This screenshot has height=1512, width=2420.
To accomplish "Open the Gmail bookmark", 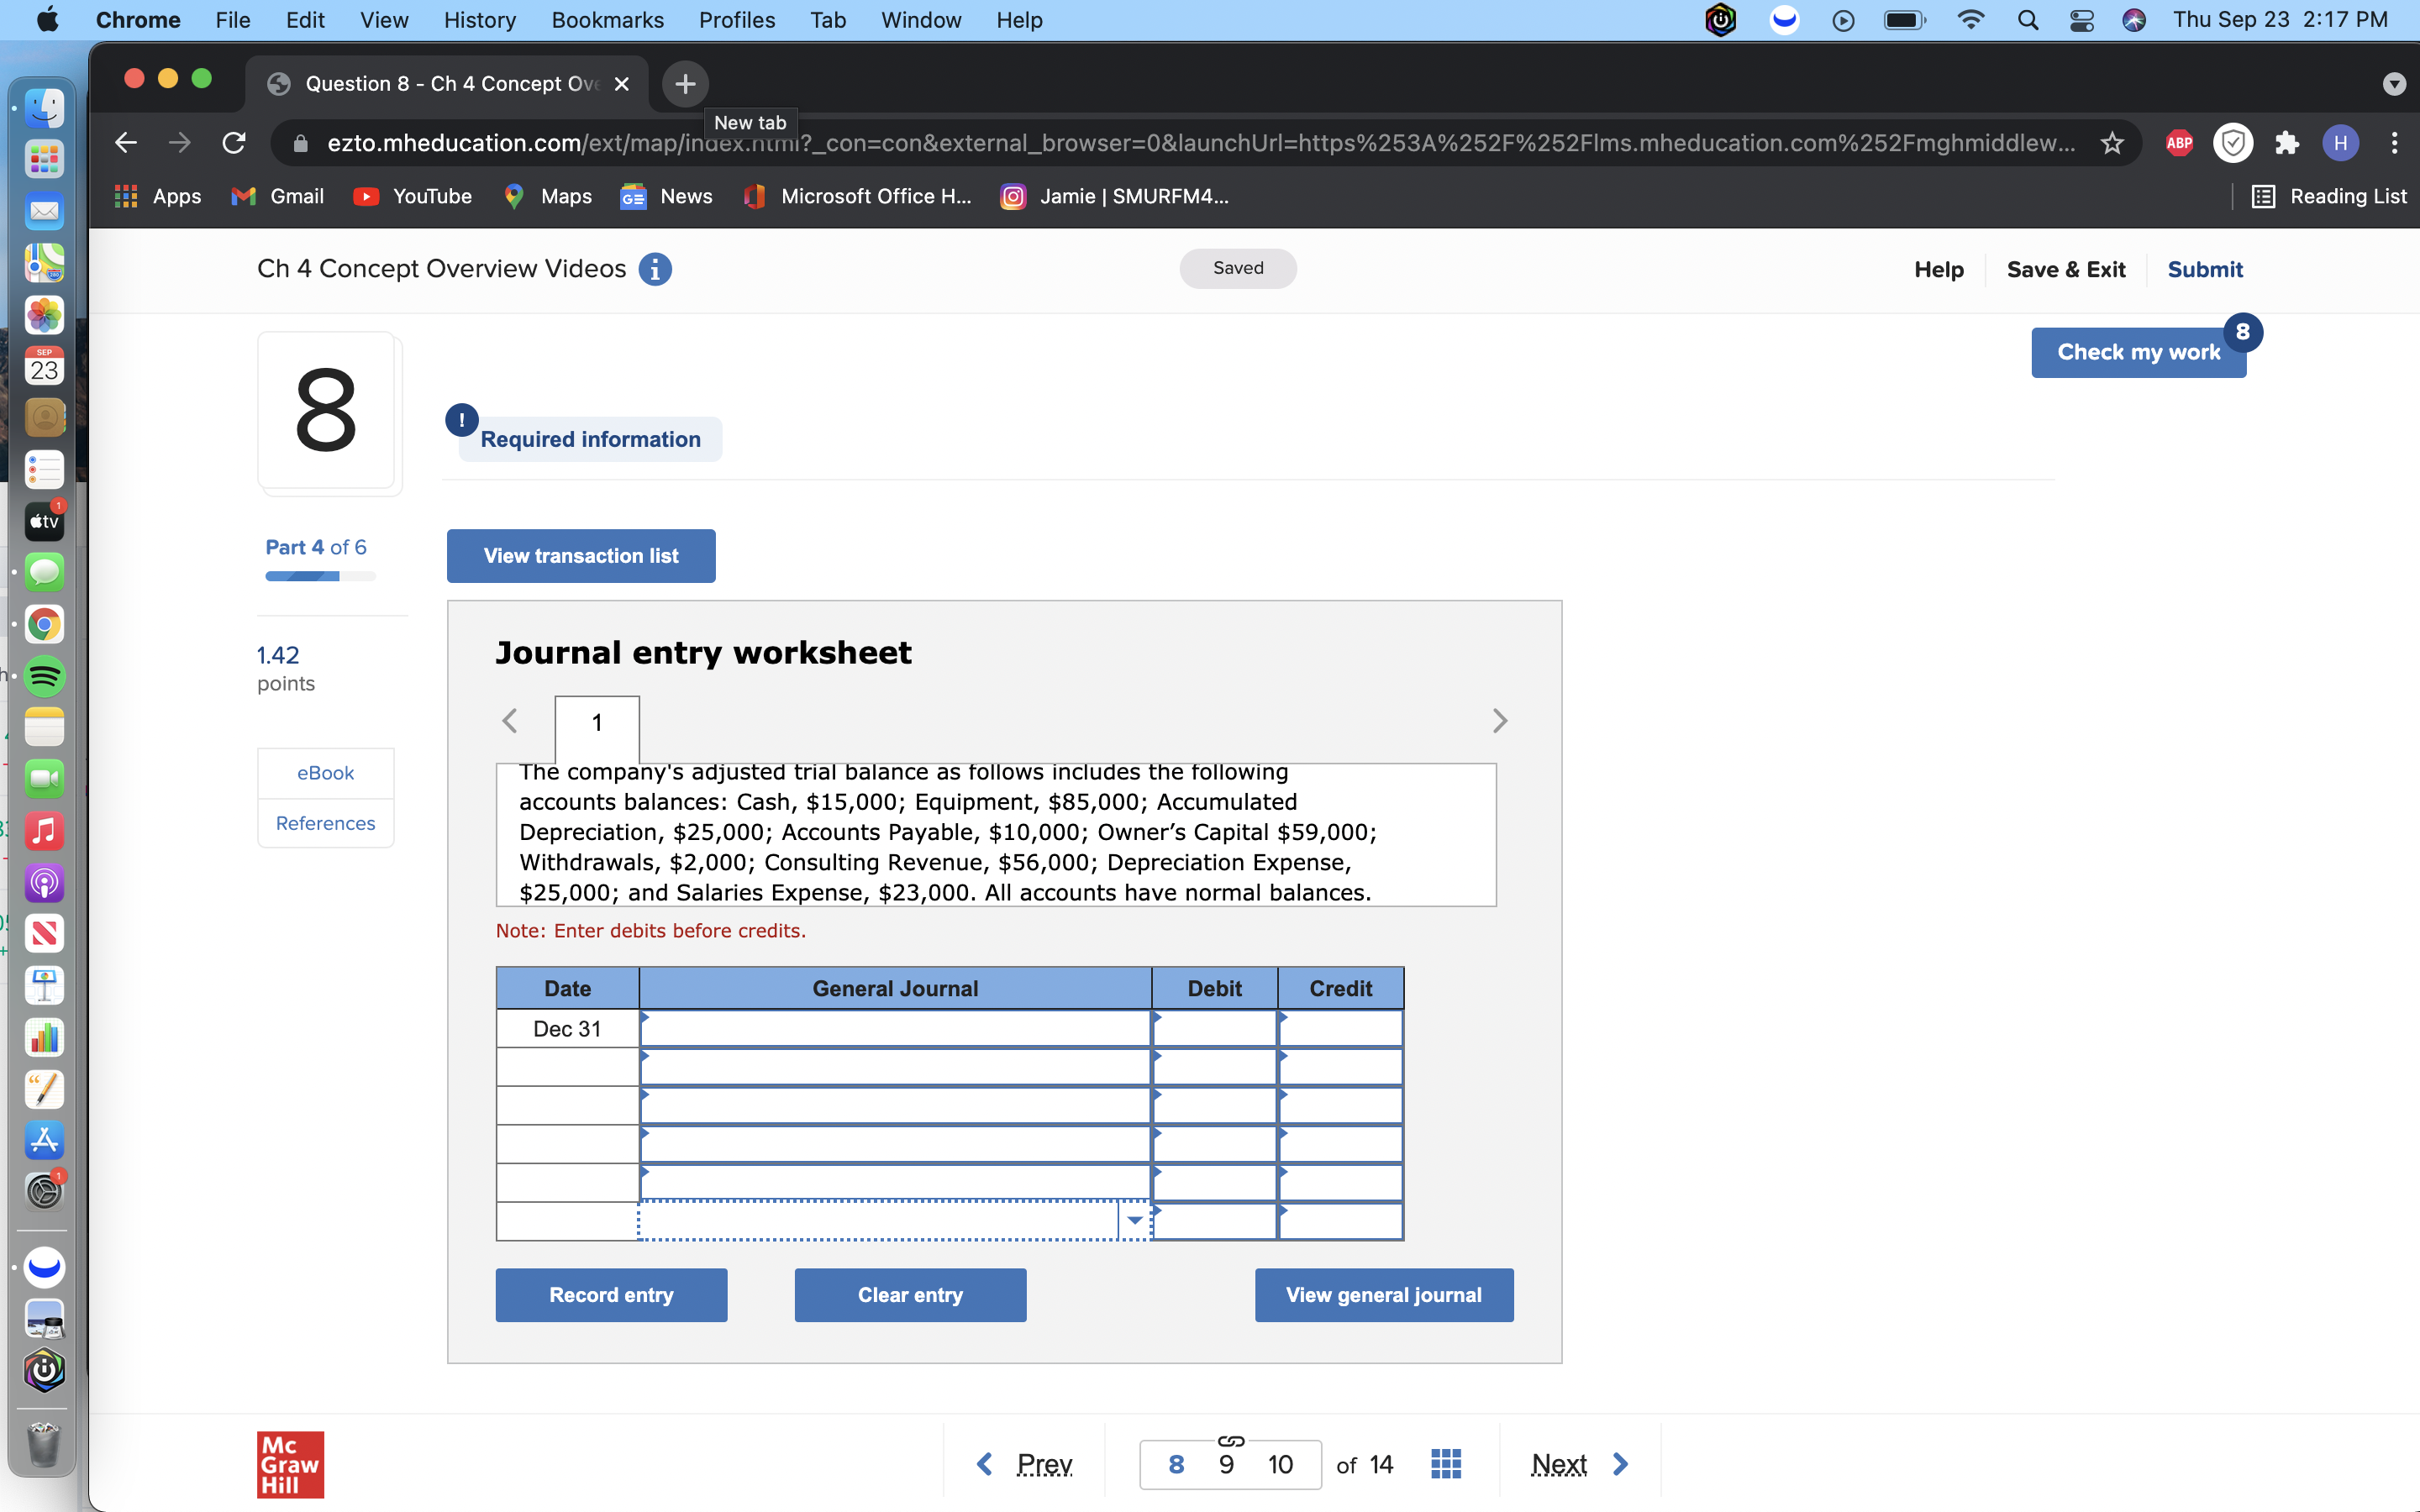I will point(277,196).
